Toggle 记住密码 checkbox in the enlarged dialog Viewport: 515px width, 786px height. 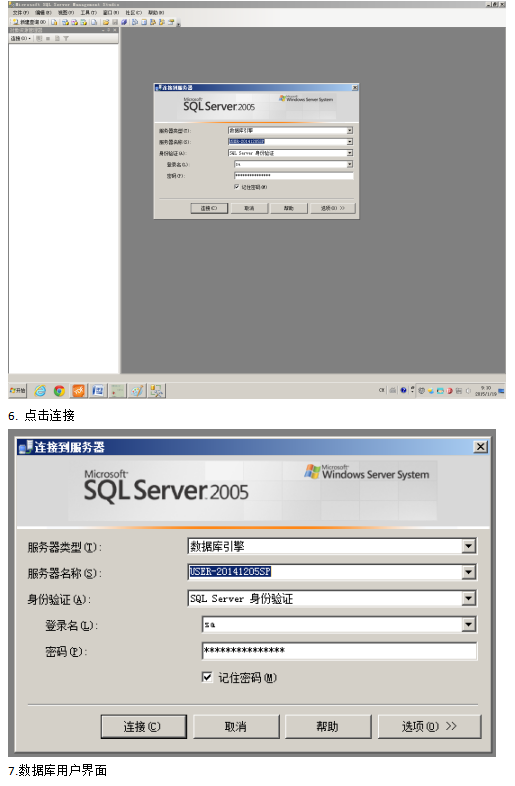point(207,677)
